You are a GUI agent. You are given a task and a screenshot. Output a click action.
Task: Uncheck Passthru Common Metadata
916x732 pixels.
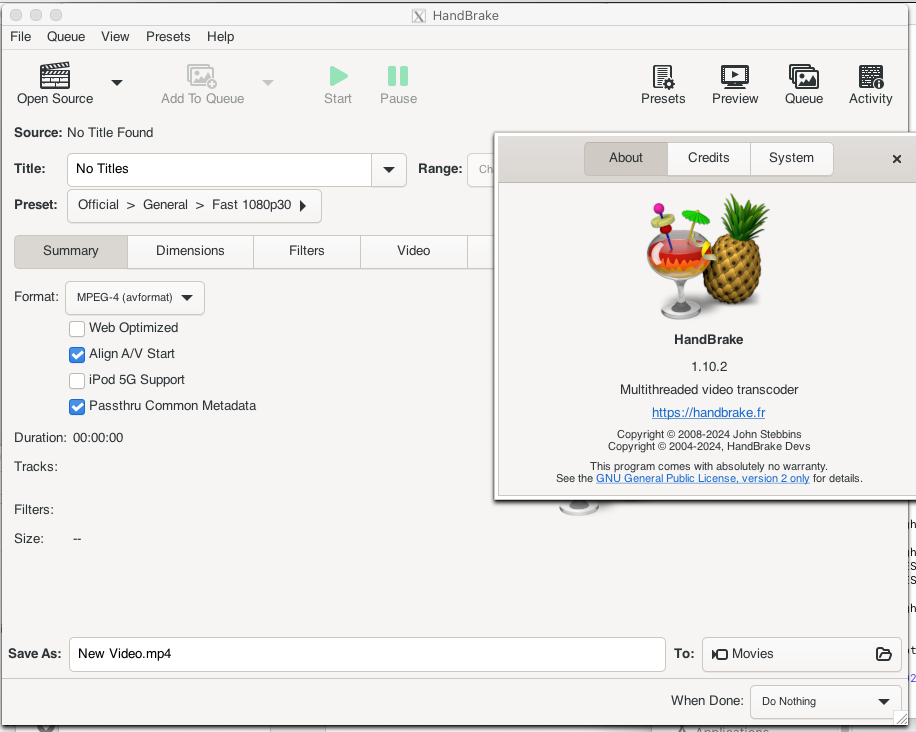[77, 407]
